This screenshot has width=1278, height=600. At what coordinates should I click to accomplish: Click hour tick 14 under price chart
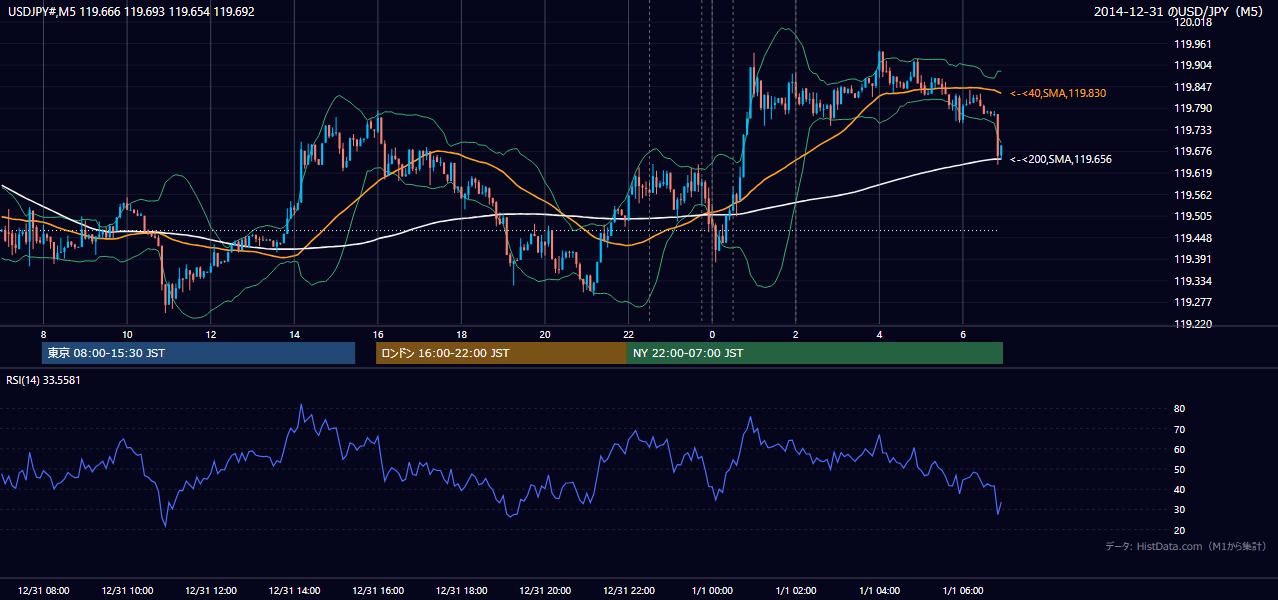(x=294, y=333)
